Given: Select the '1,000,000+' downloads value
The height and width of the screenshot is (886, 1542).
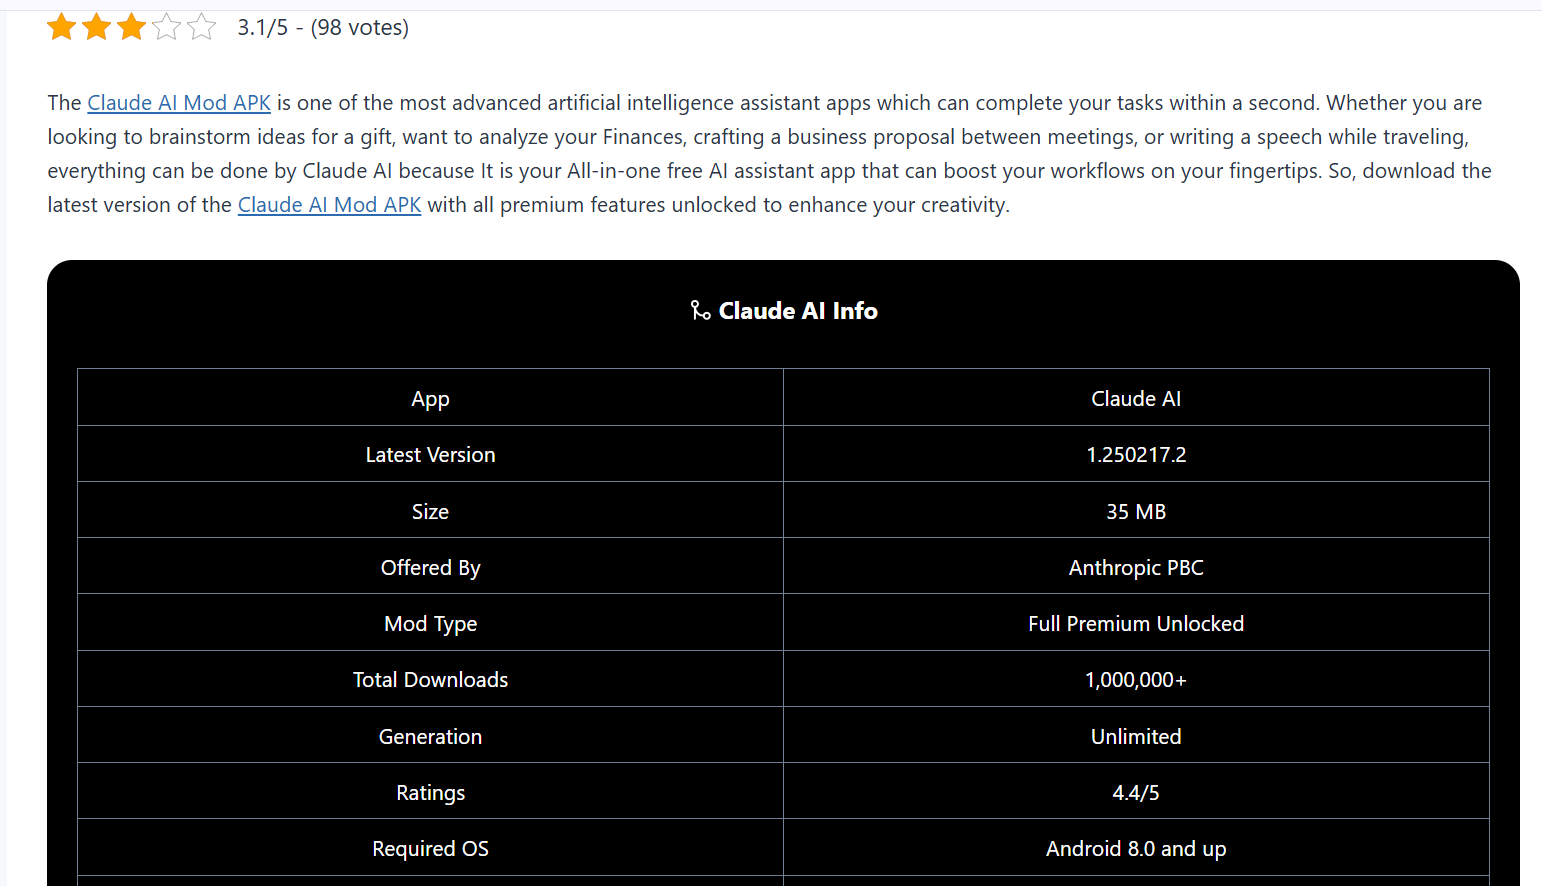Looking at the screenshot, I should pyautogui.click(x=1136, y=679).
